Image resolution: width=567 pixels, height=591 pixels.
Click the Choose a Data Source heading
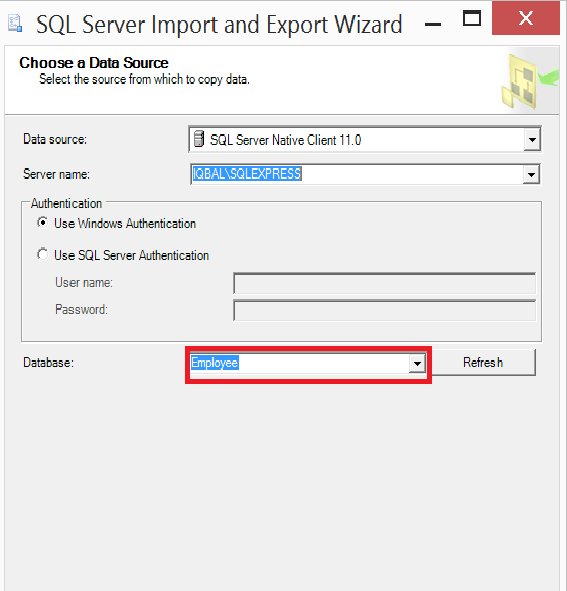pyautogui.click(x=94, y=63)
